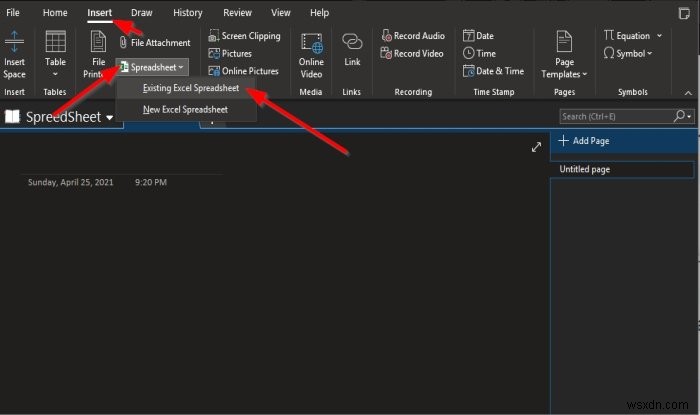Viewport: 700px width, 415px height.
Task: Click the Online Video icon
Action: pos(311,43)
